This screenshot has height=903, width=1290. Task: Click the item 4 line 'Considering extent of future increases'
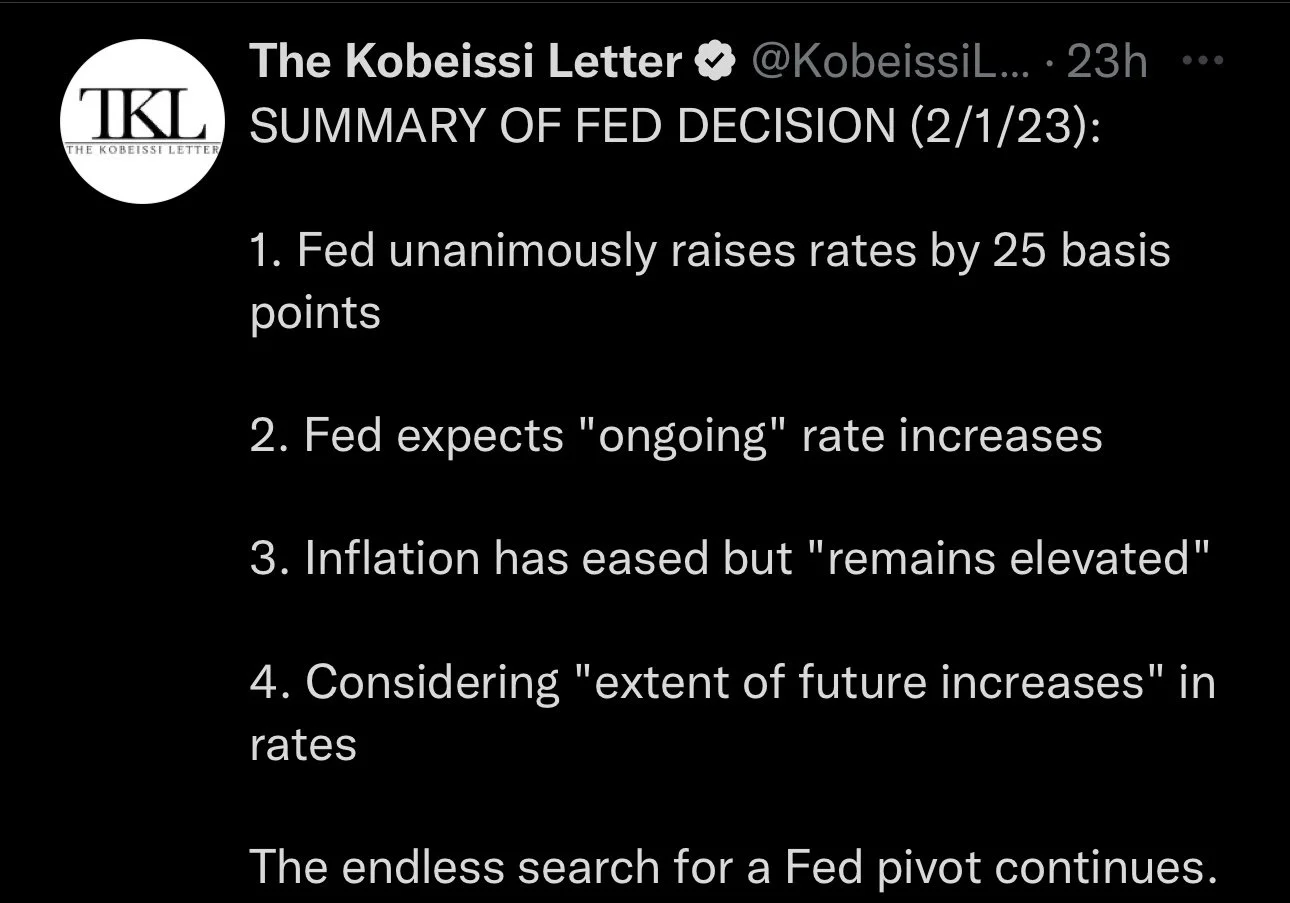(x=732, y=682)
